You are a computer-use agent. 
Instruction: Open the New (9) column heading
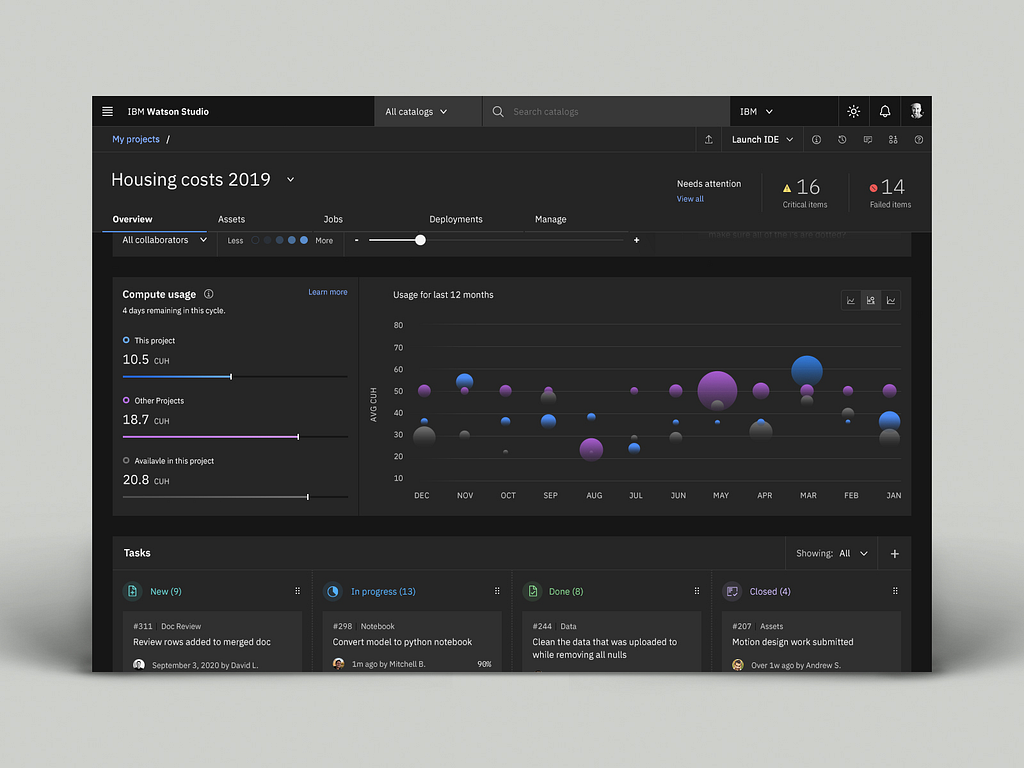click(x=166, y=592)
